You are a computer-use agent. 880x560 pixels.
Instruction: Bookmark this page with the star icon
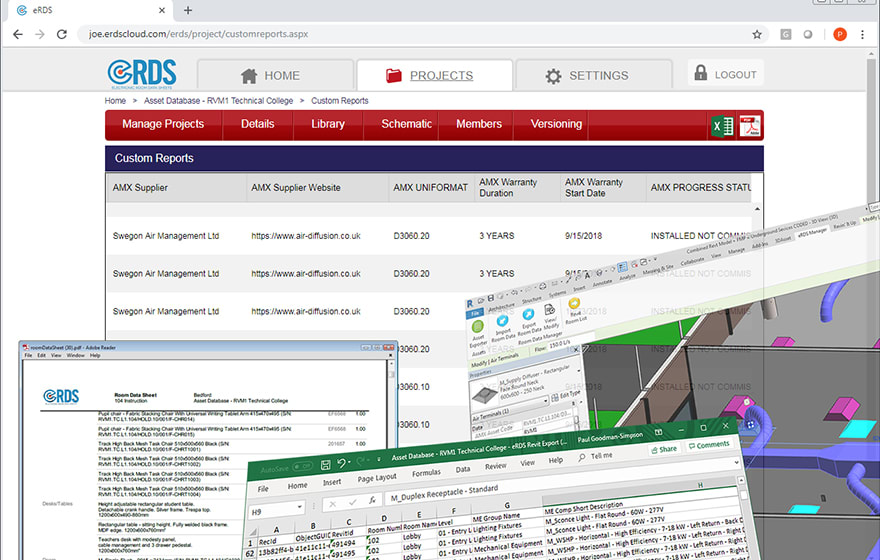click(x=757, y=34)
